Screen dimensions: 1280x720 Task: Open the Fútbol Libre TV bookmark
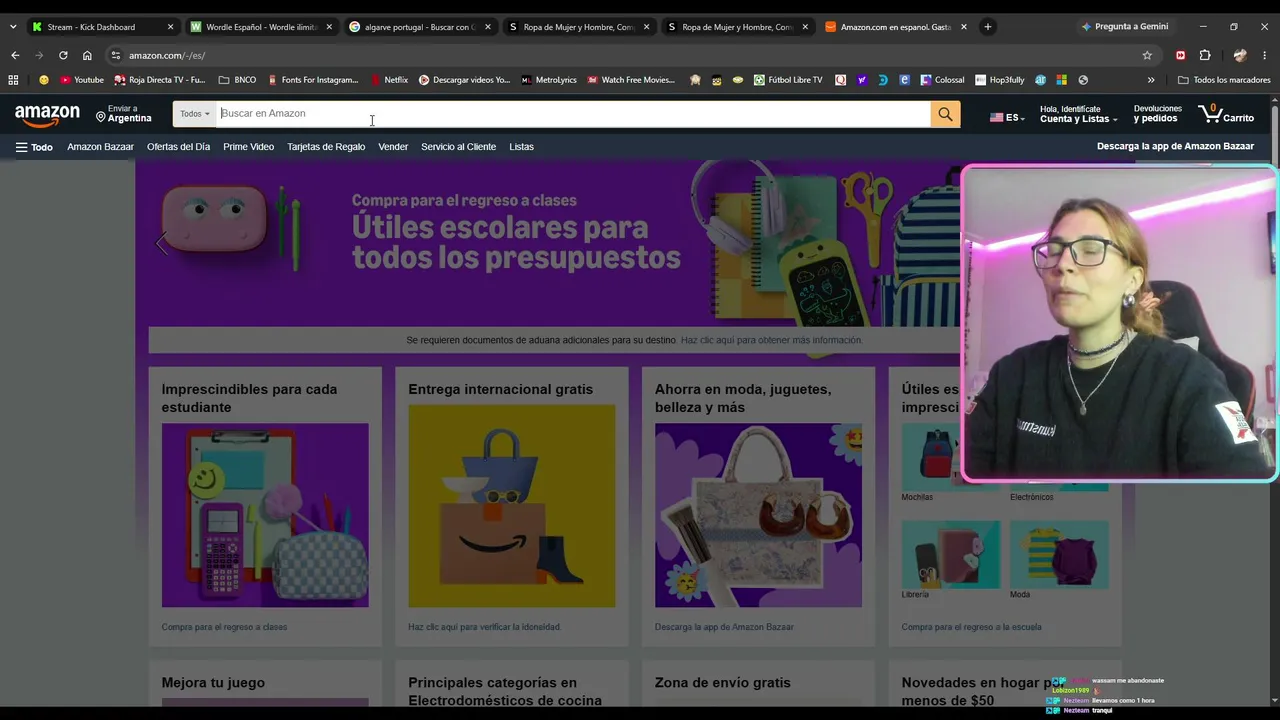point(788,80)
